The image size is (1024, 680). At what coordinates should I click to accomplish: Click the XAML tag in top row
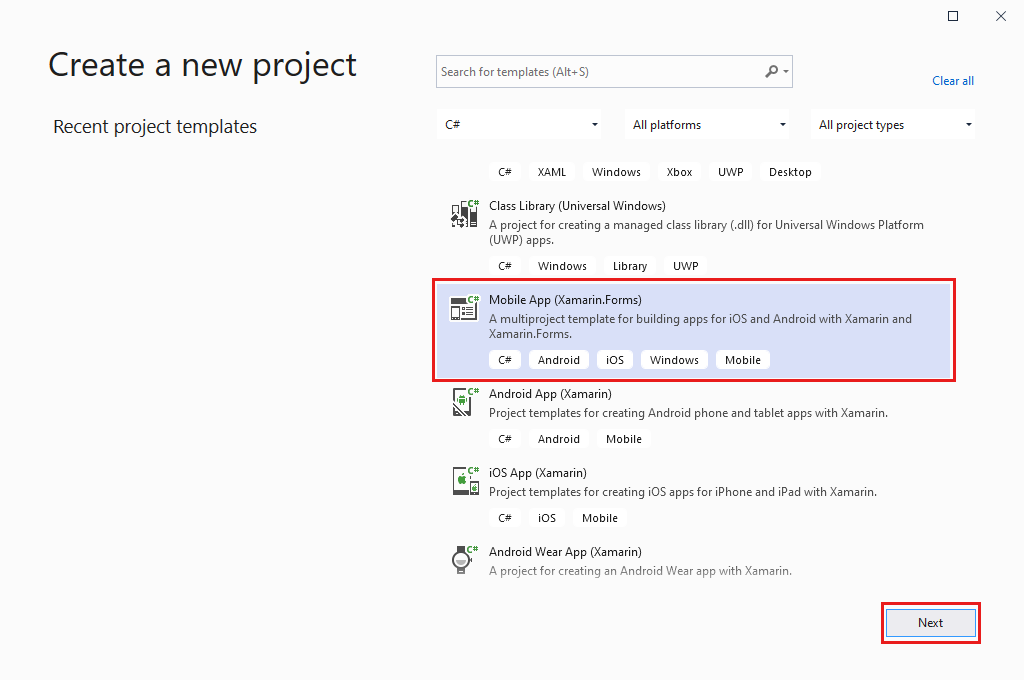click(x=552, y=172)
